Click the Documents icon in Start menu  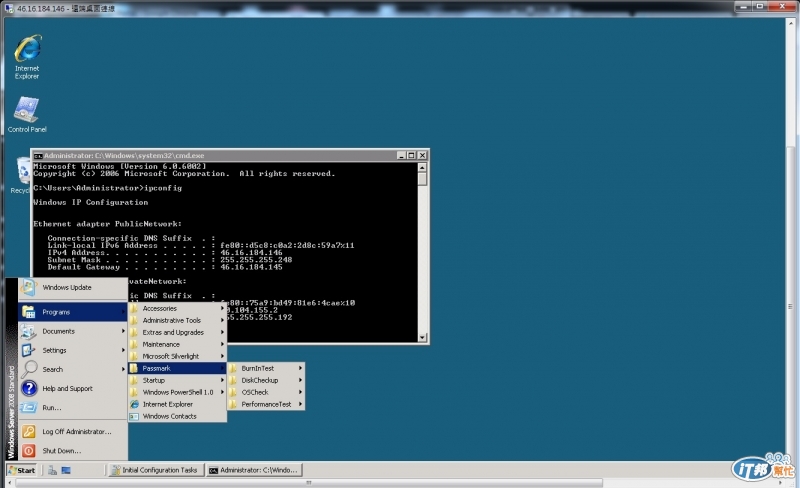click(28, 331)
